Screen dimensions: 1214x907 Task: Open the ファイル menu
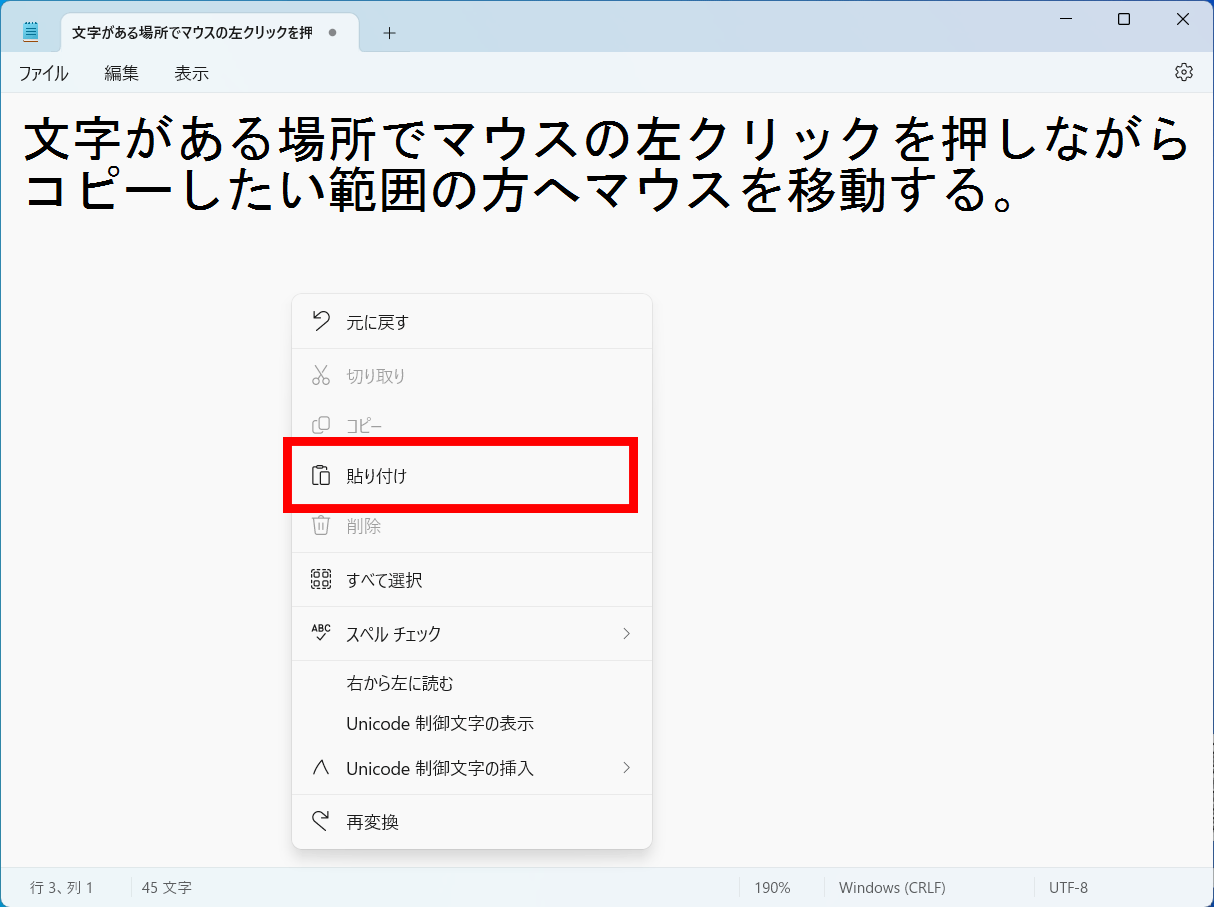pos(42,72)
